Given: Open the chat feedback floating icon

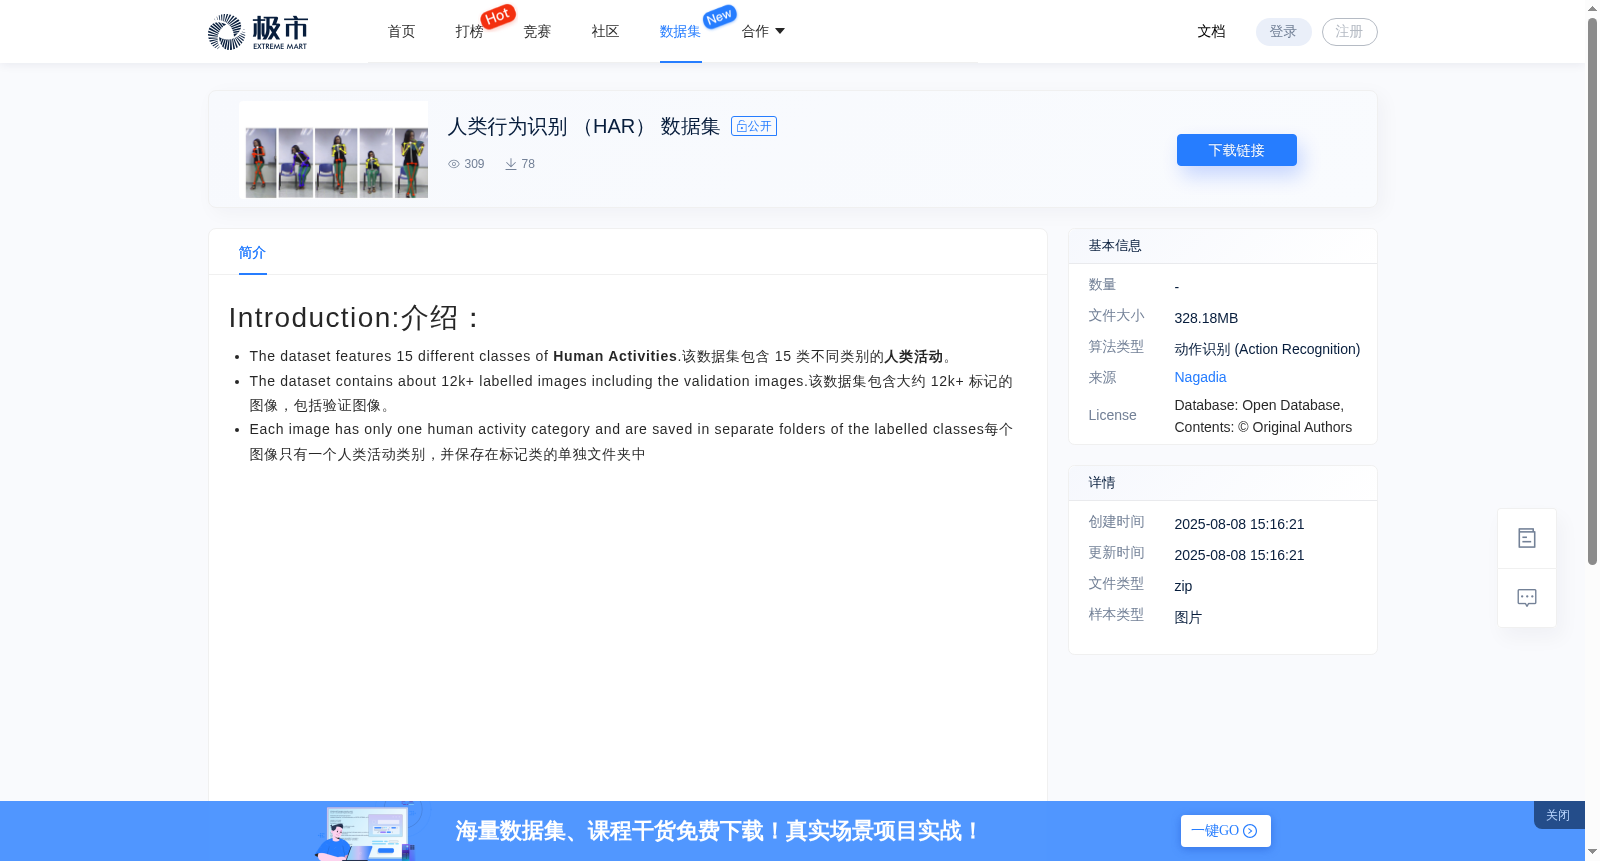Looking at the screenshot, I should point(1527,598).
